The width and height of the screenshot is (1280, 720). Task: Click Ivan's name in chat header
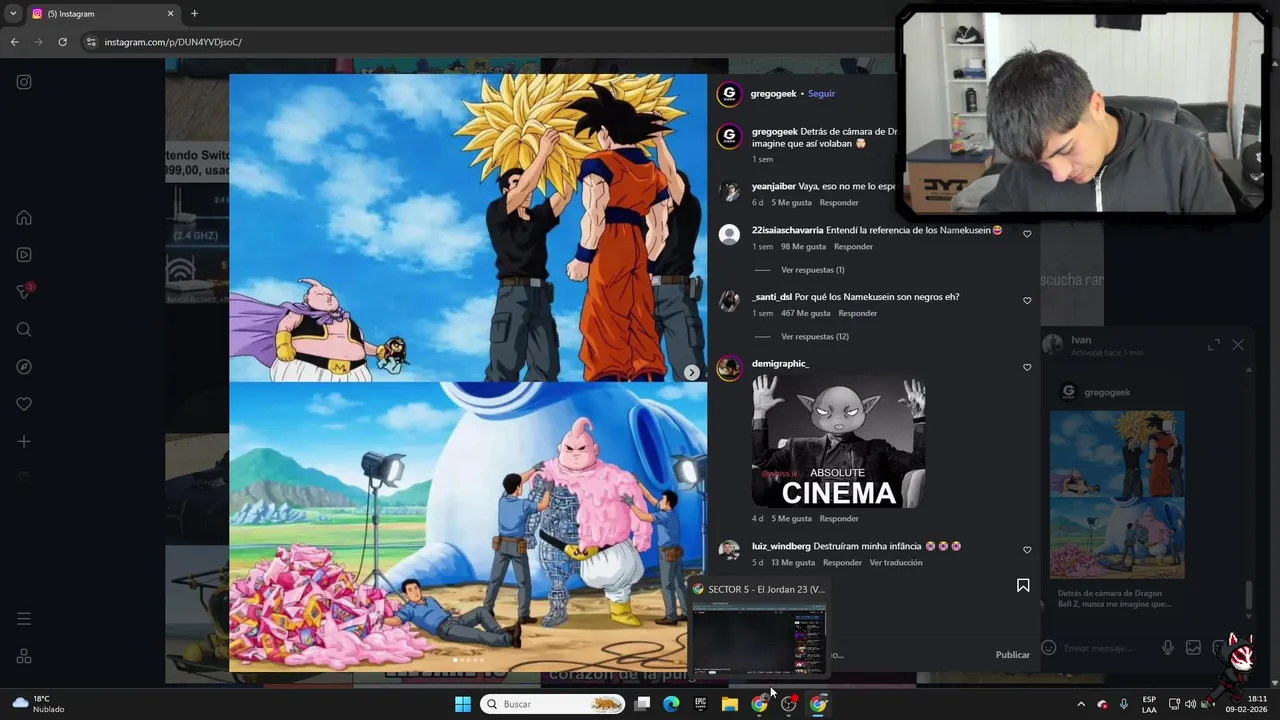tap(1081, 340)
